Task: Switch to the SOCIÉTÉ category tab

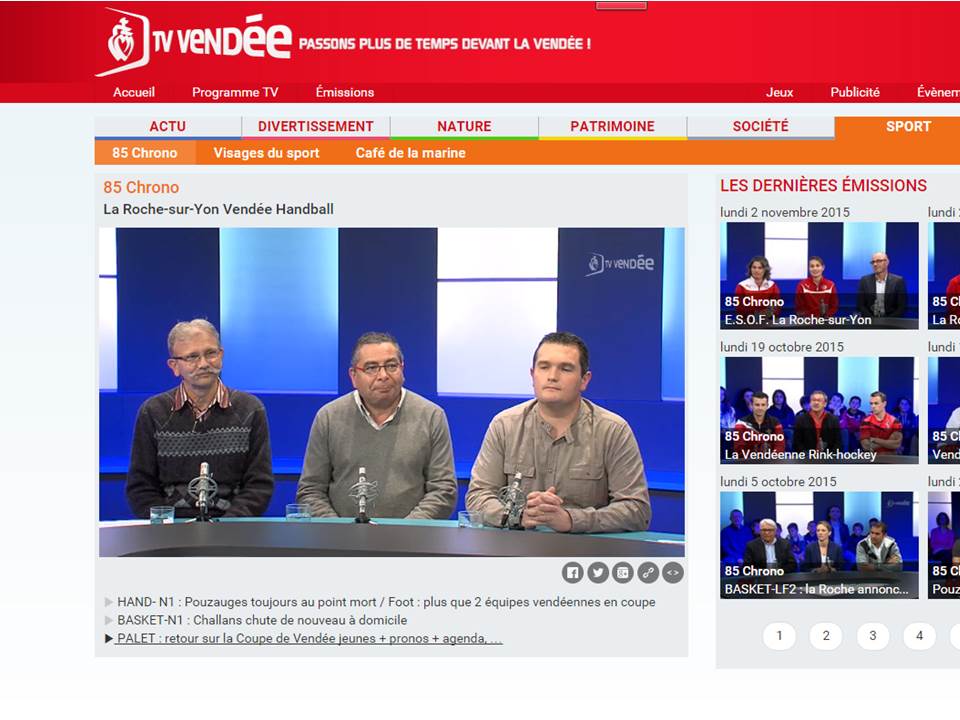Action: (760, 127)
